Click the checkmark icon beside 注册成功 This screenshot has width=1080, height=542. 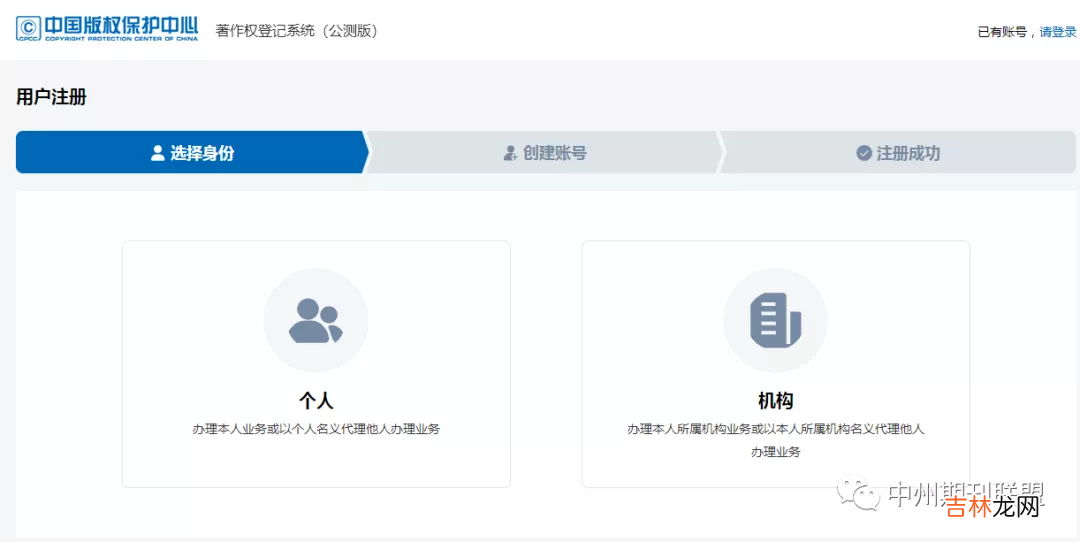(864, 153)
